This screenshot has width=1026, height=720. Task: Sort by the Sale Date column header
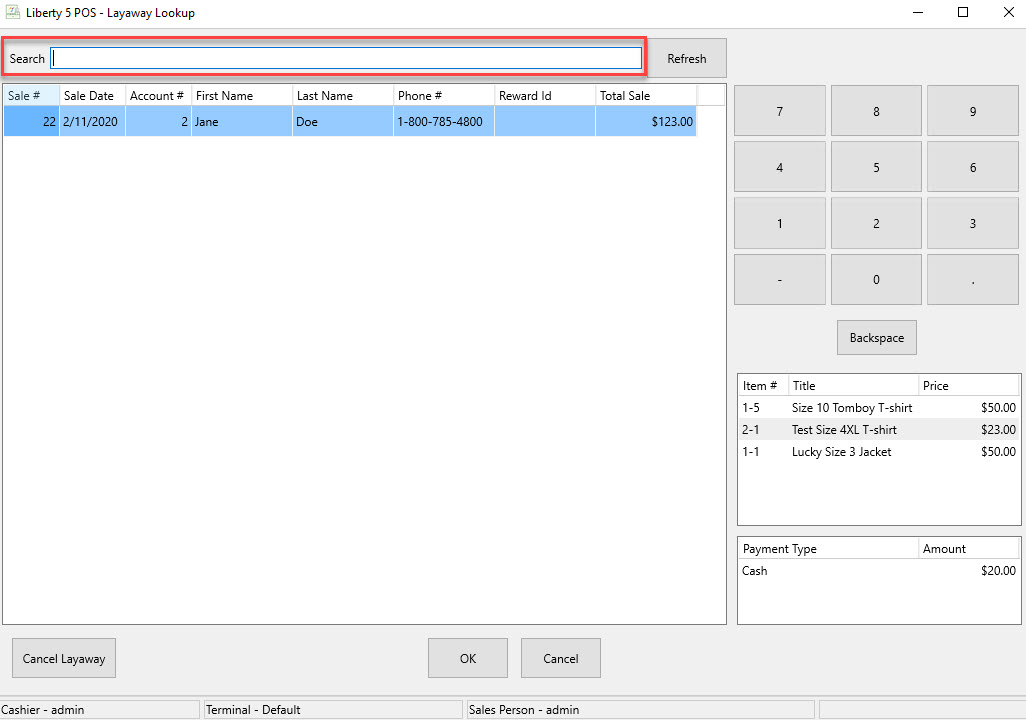click(92, 96)
